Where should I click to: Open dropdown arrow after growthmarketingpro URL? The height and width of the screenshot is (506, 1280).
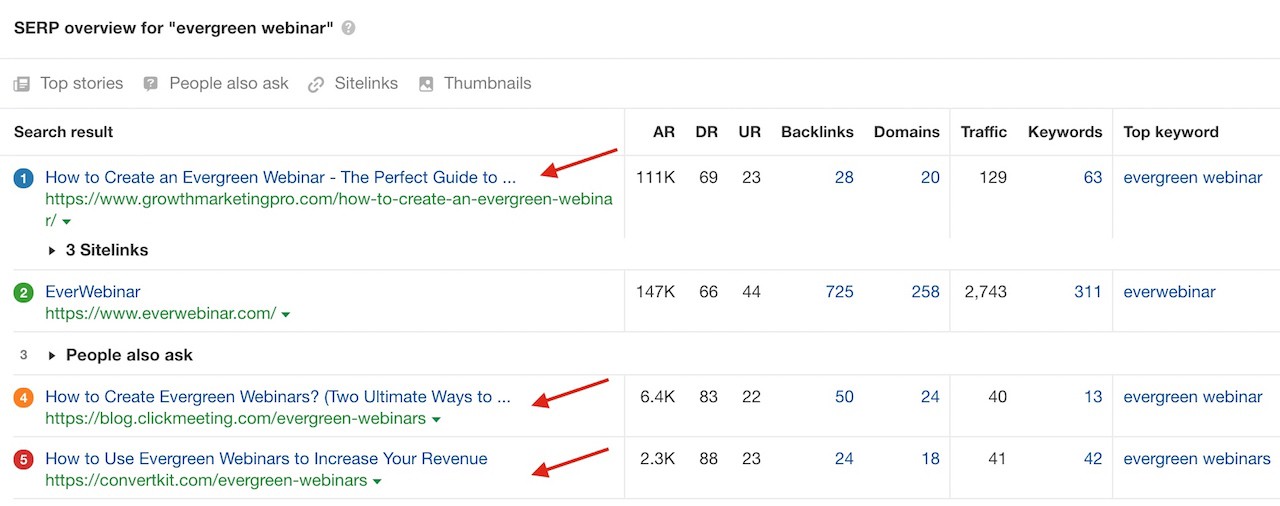[x=67, y=222]
